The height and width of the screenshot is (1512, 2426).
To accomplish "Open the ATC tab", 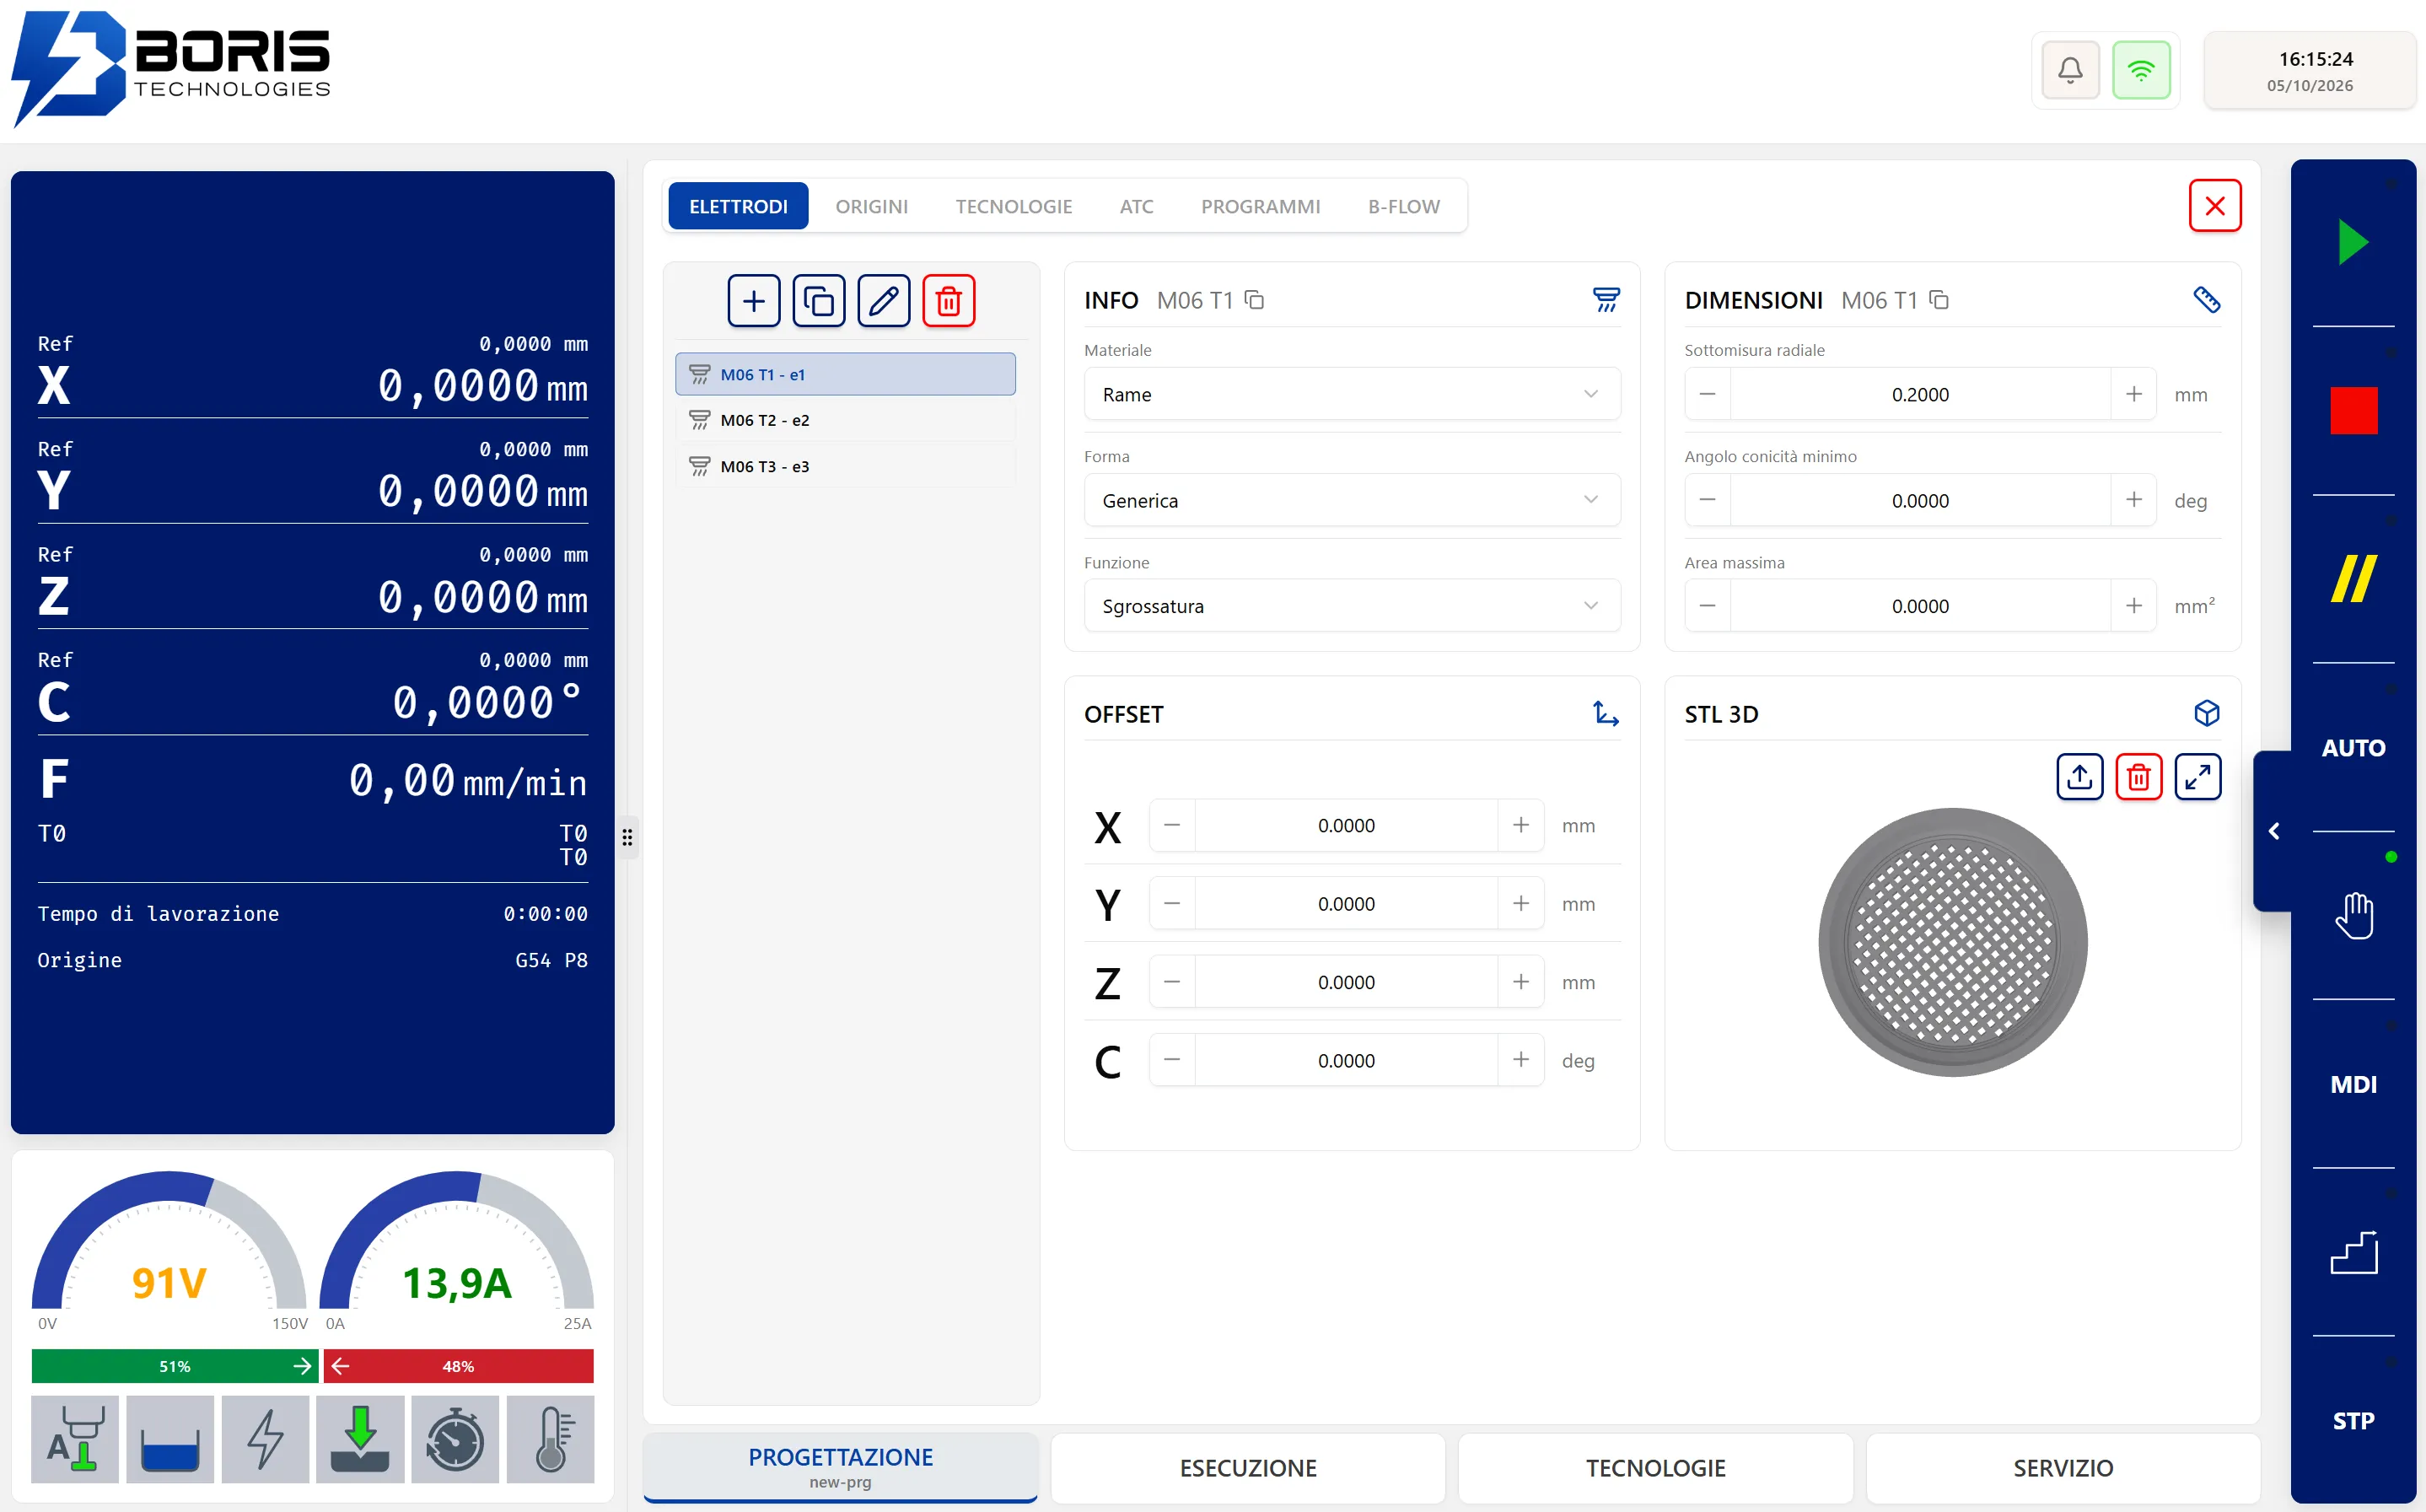I will (x=1136, y=206).
